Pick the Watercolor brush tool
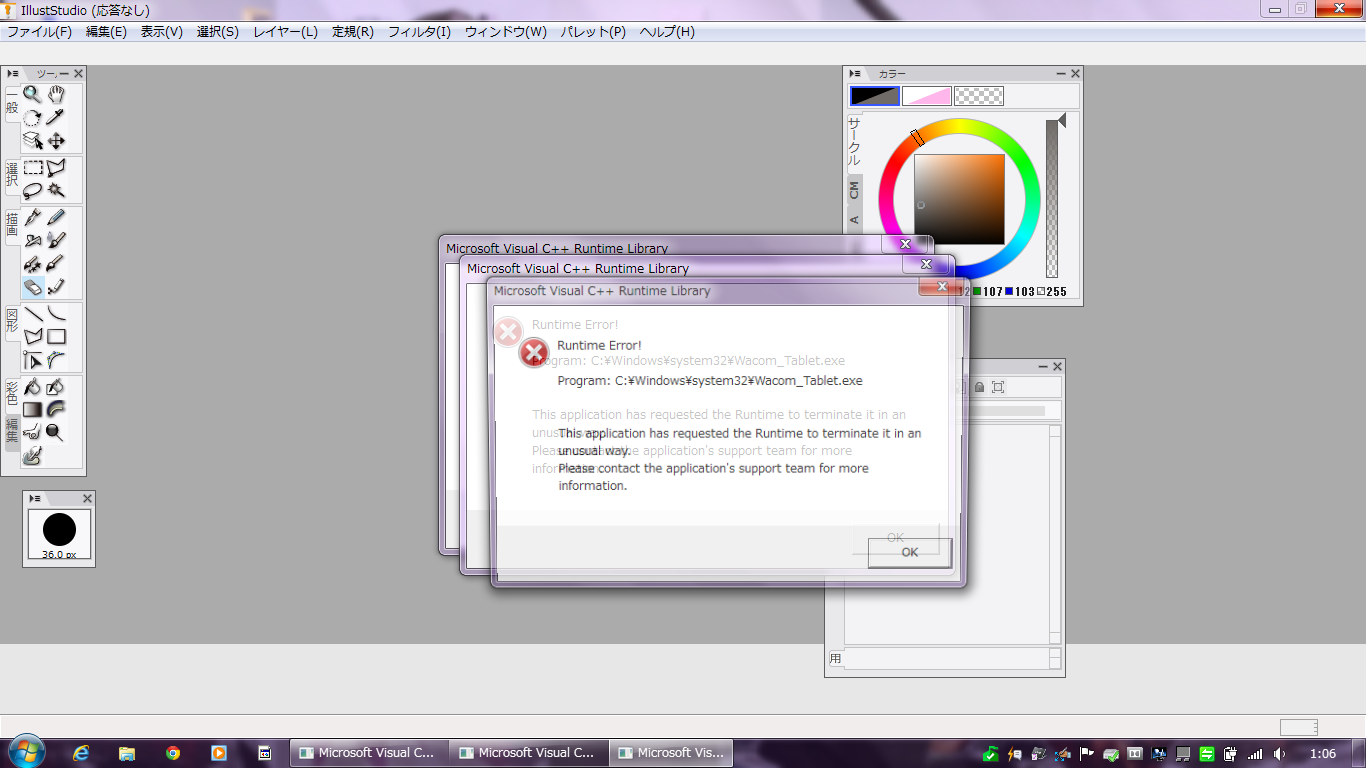Screen dimensions: 1366x768 [57, 240]
